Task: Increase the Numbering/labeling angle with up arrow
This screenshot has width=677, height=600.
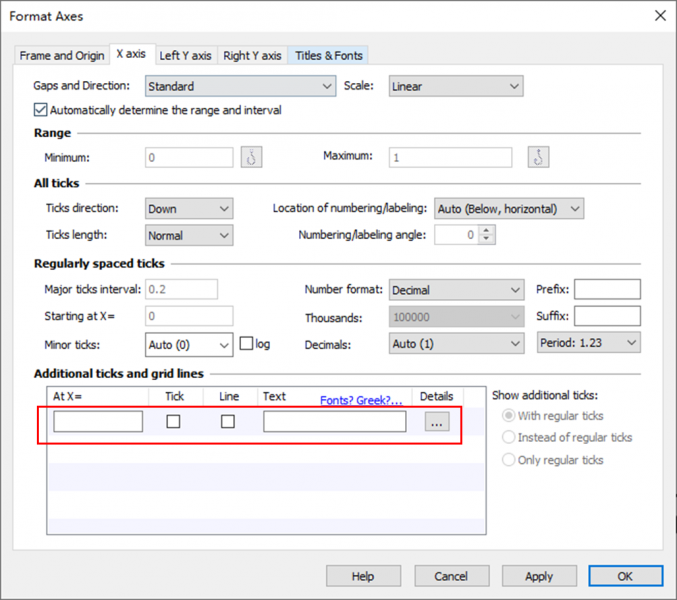Action: coord(487,230)
